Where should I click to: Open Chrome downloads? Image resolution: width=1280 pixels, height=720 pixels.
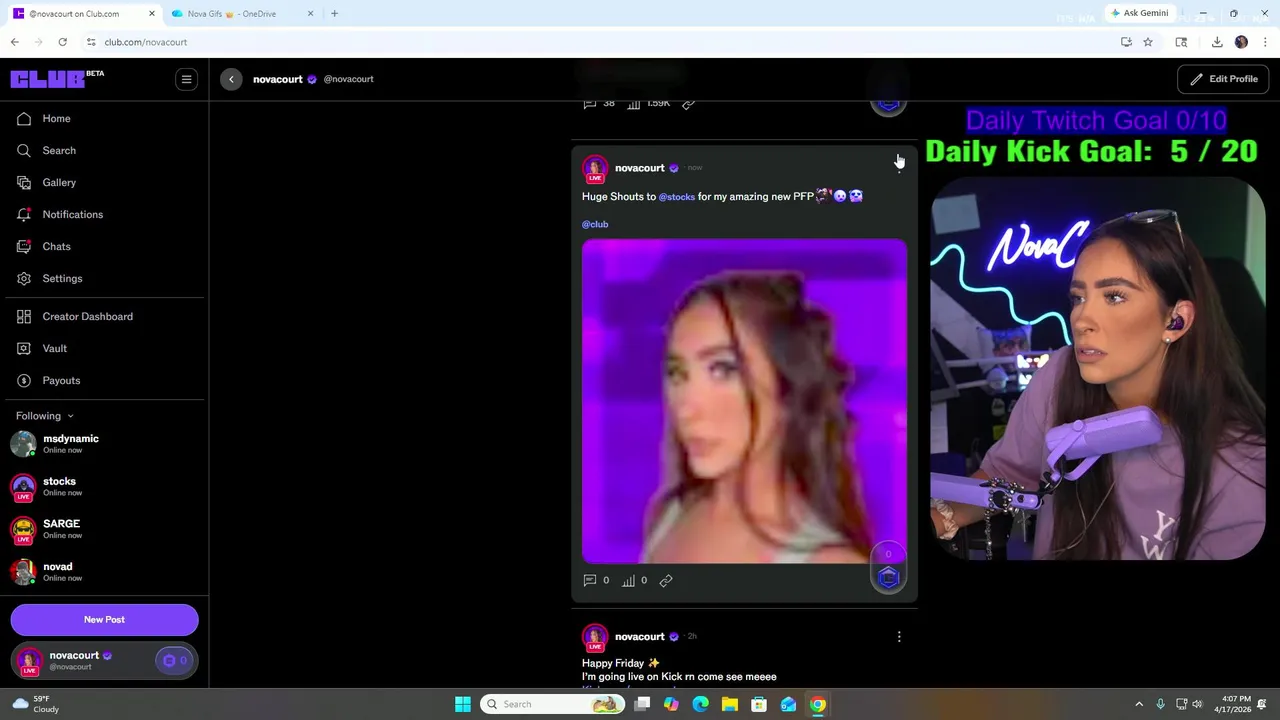1217,42
